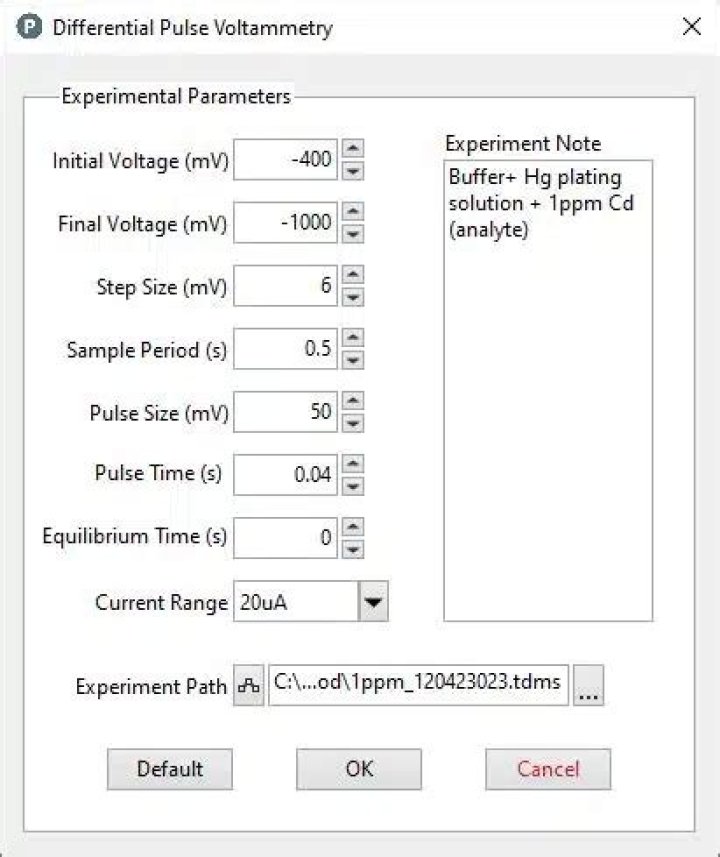Click the Experiment Path file field

pos(418,687)
